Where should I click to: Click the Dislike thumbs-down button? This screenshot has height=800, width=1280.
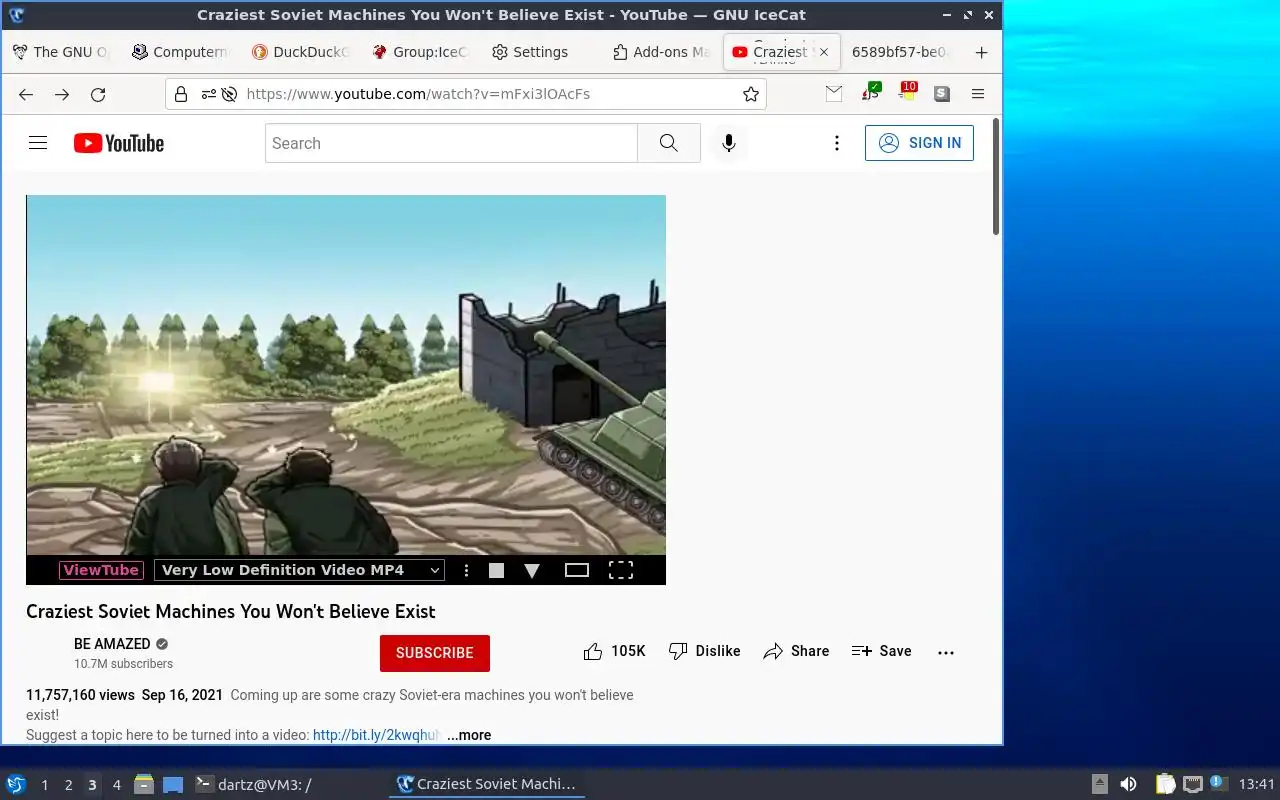coord(704,651)
